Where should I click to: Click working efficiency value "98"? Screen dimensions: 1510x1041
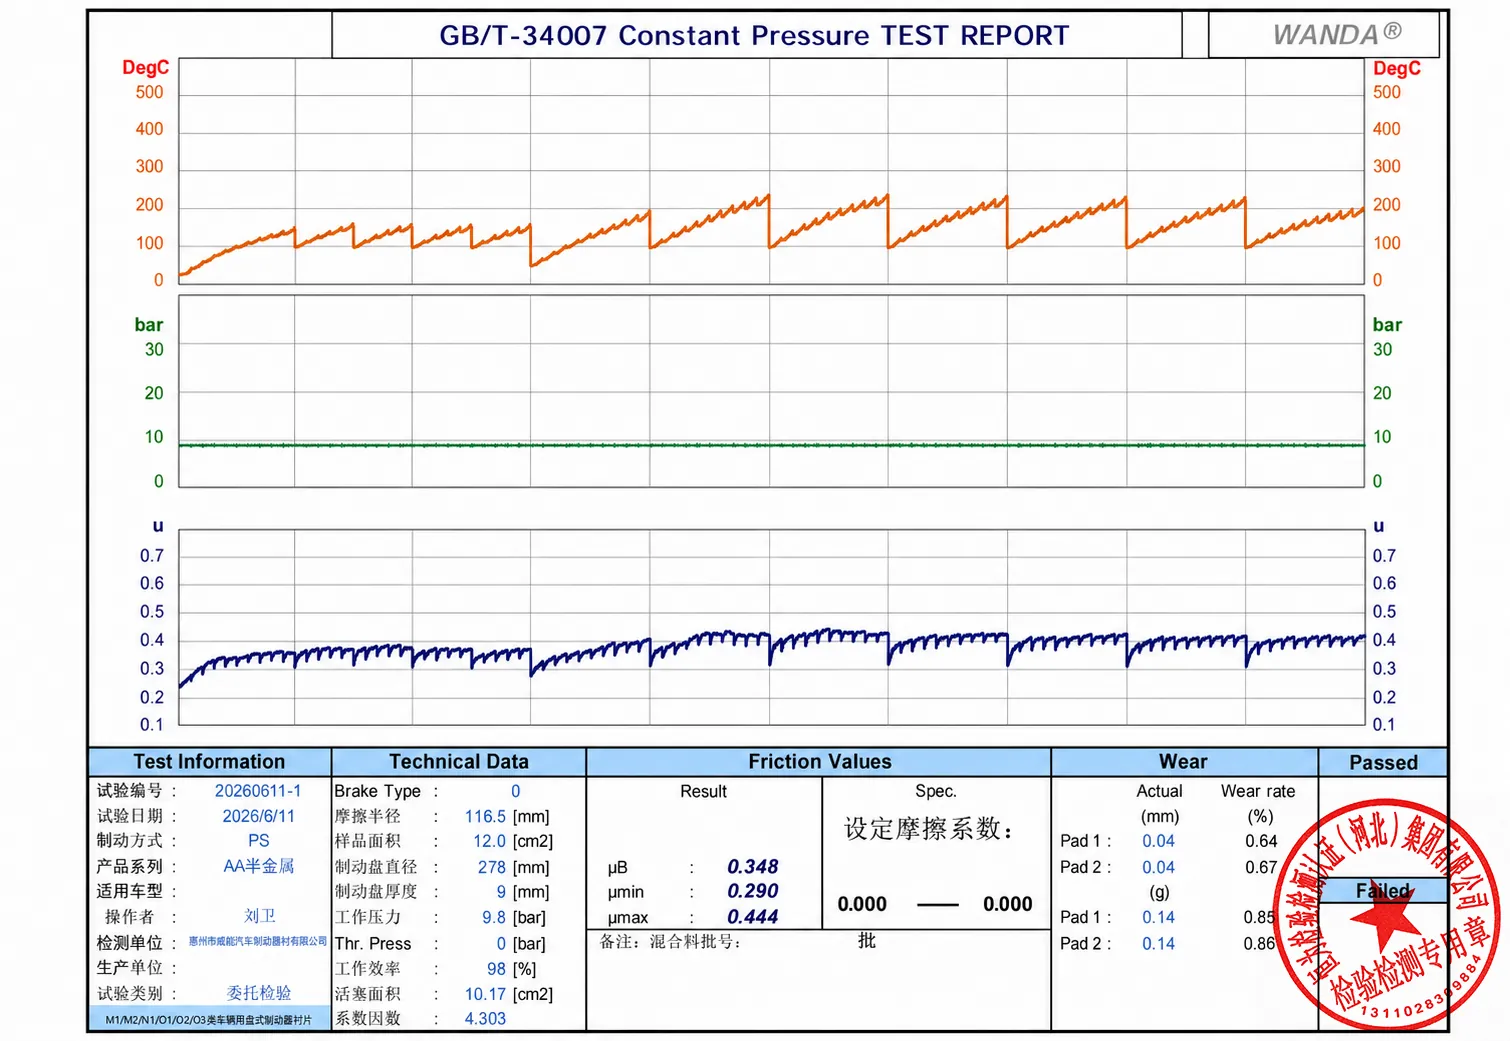click(x=496, y=969)
